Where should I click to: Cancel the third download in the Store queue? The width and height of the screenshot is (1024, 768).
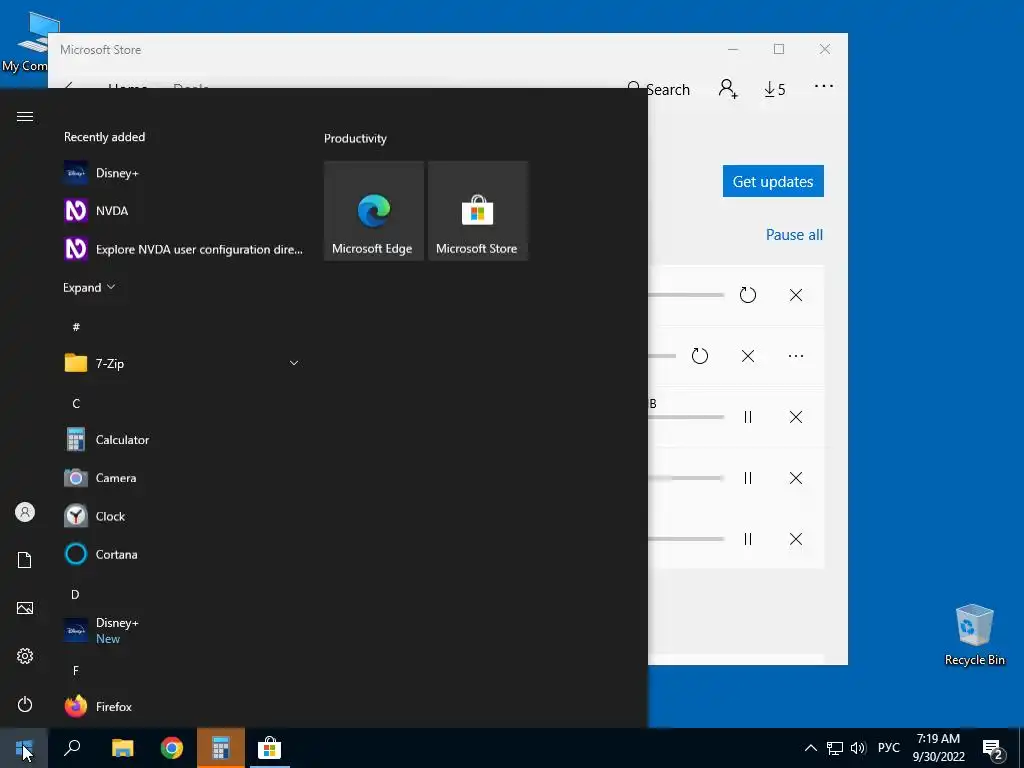point(795,417)
